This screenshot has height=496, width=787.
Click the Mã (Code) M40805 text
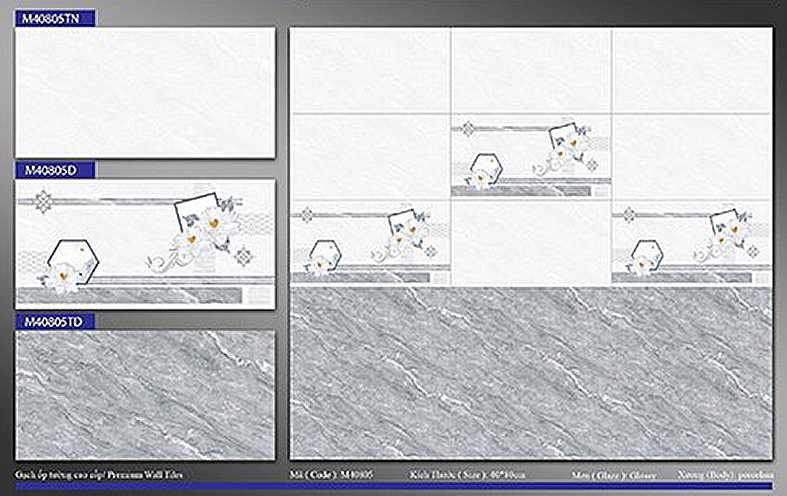(x=331, y=474)
